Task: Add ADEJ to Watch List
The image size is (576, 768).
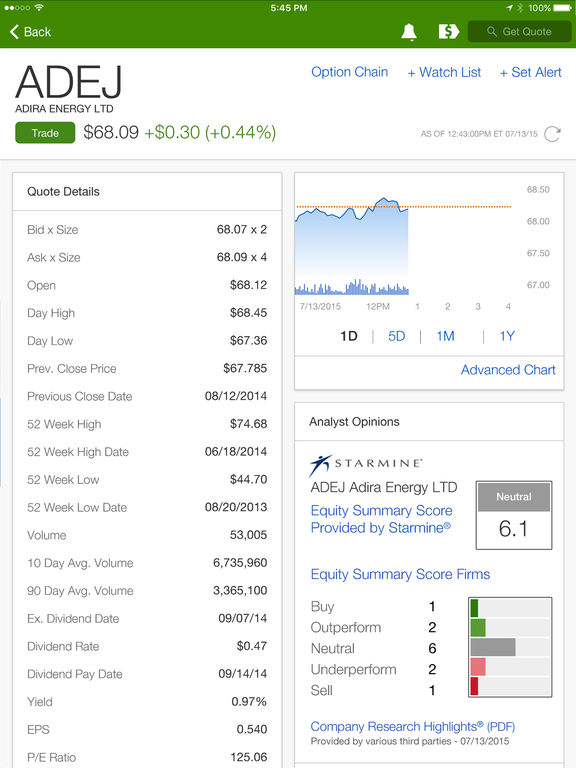Action: click(444, 72)
